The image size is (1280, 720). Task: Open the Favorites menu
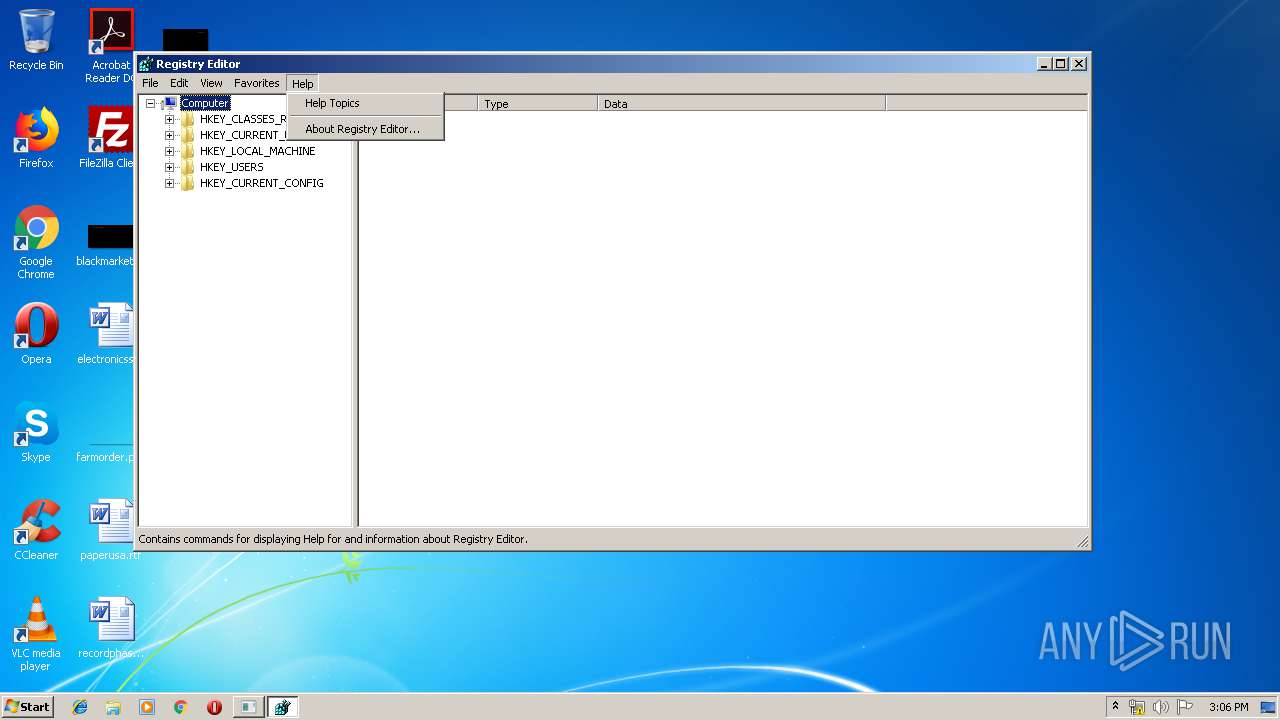(257, 83)
